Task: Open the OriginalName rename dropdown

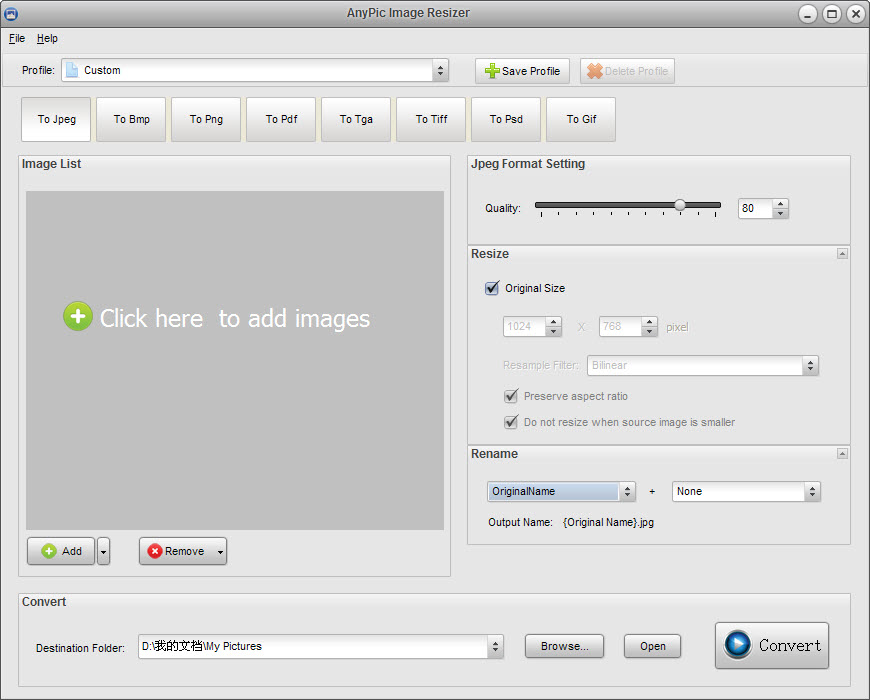Action: (x=561, y=491)
